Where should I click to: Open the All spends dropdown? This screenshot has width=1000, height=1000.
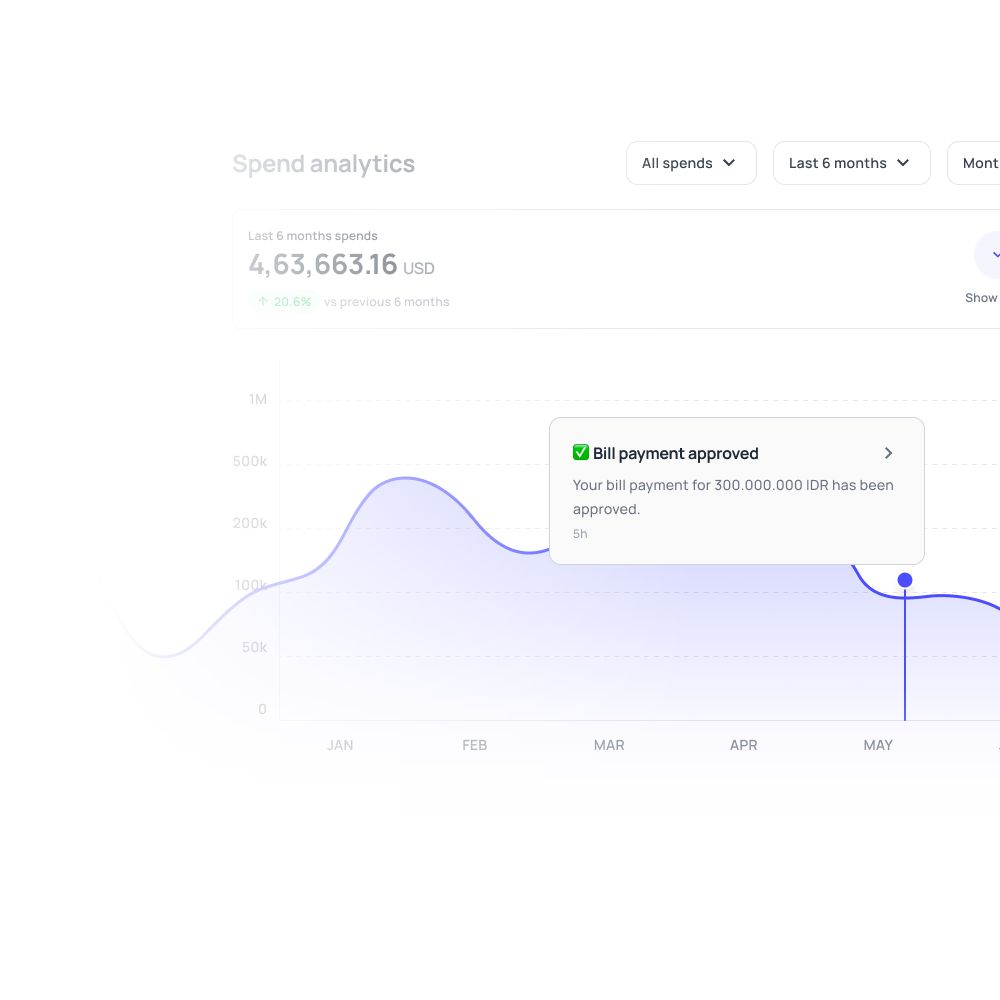tap(691, 163)
